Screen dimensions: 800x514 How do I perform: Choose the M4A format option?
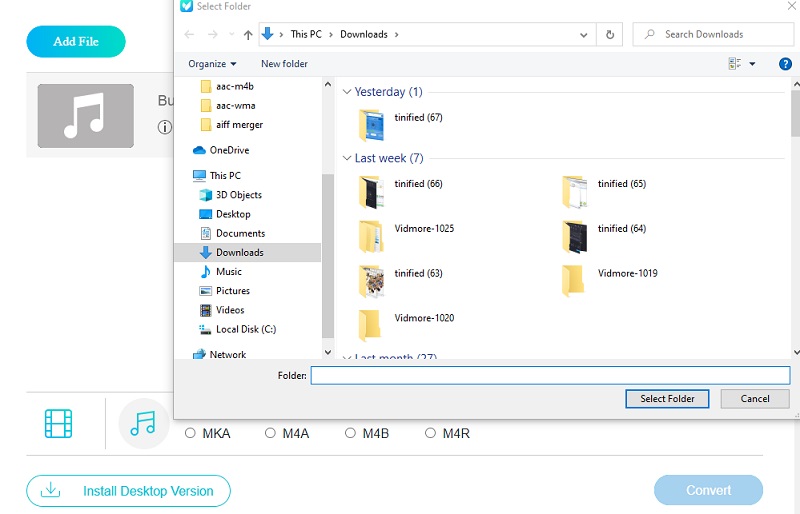[x=270, y=433]
